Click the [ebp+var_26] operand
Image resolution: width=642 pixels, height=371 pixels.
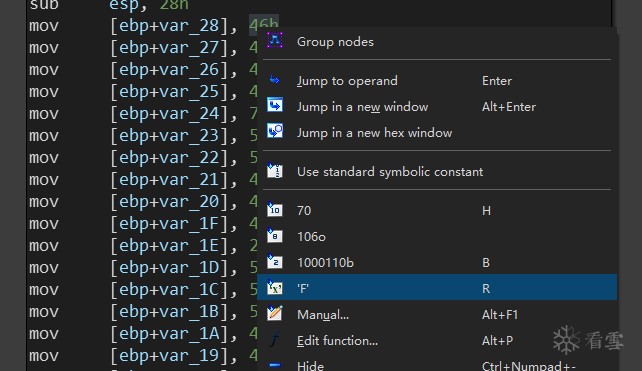tap(168, 70)
